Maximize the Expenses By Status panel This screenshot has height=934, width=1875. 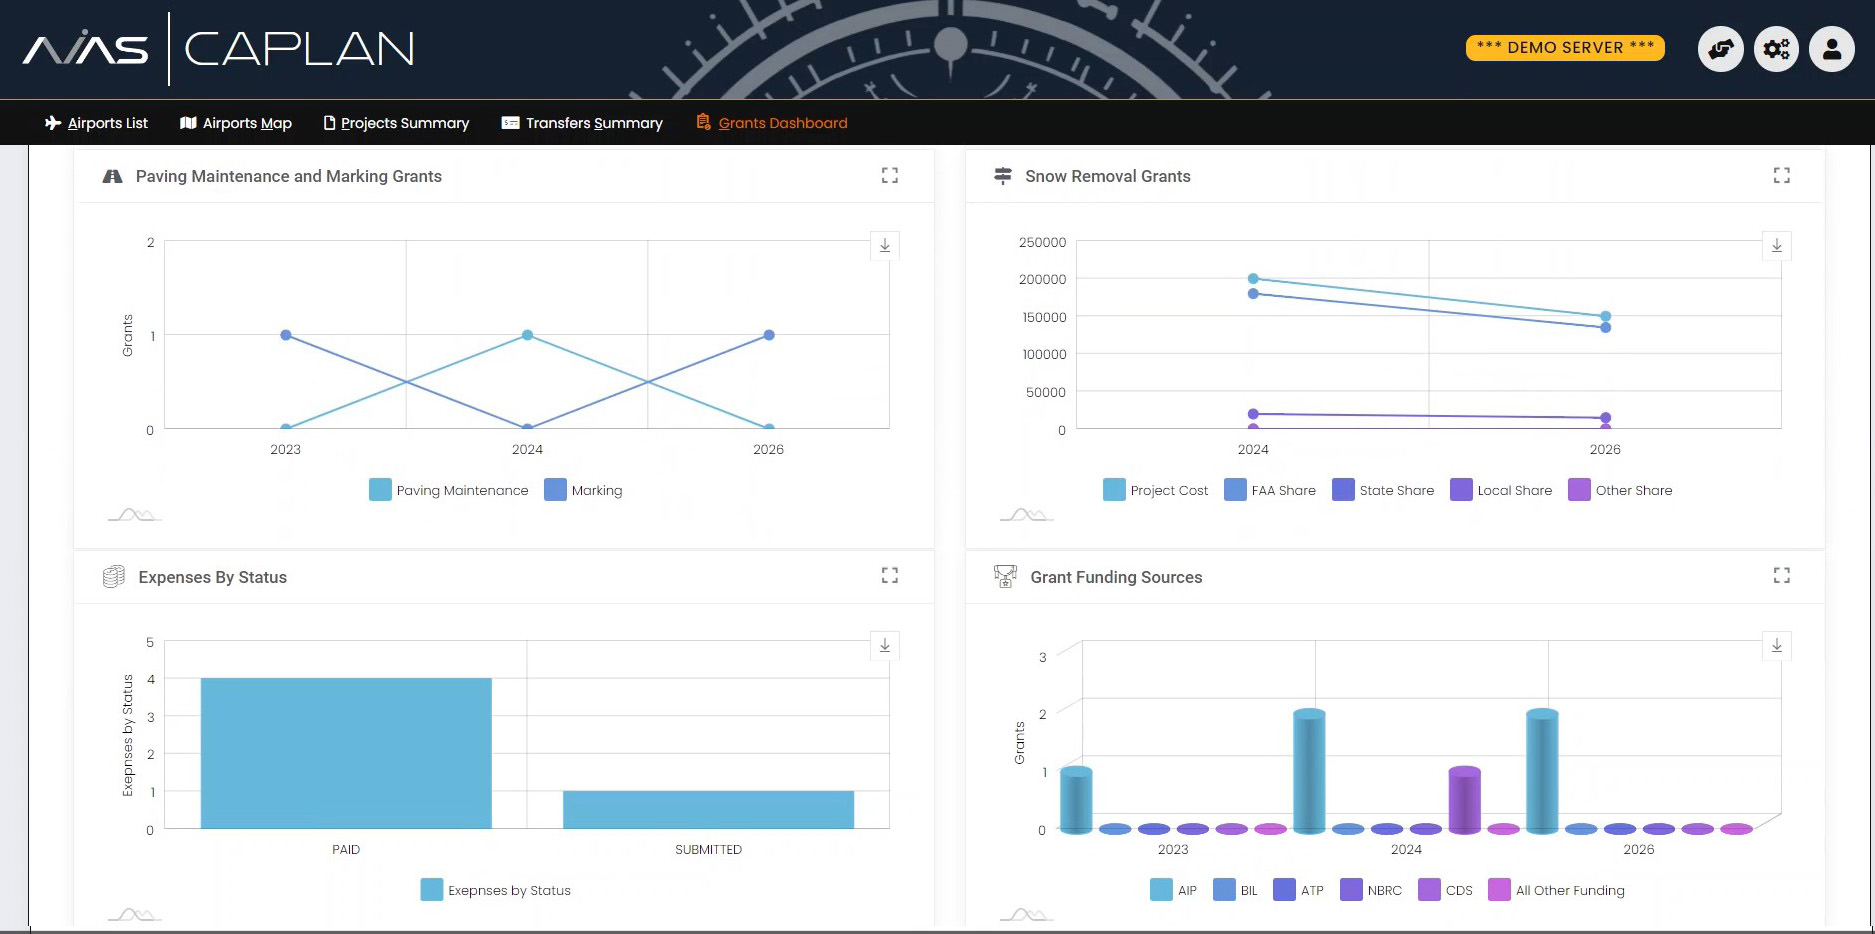[x=889, y=576]
